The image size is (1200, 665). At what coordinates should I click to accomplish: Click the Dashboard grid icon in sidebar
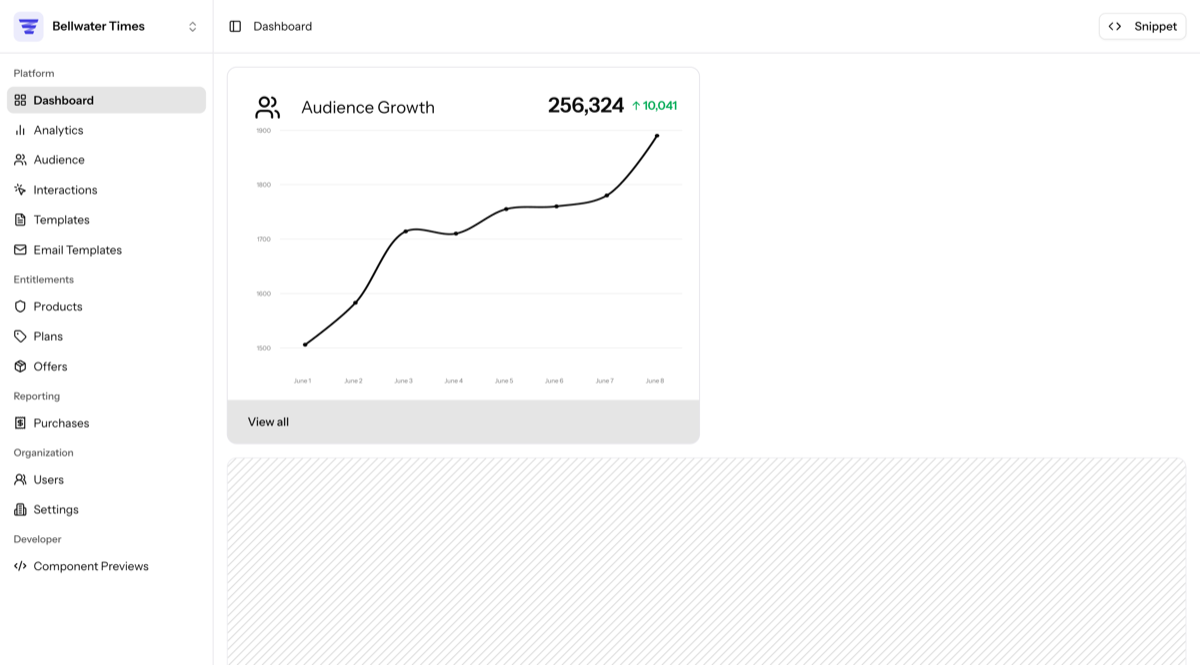point(20,100)
